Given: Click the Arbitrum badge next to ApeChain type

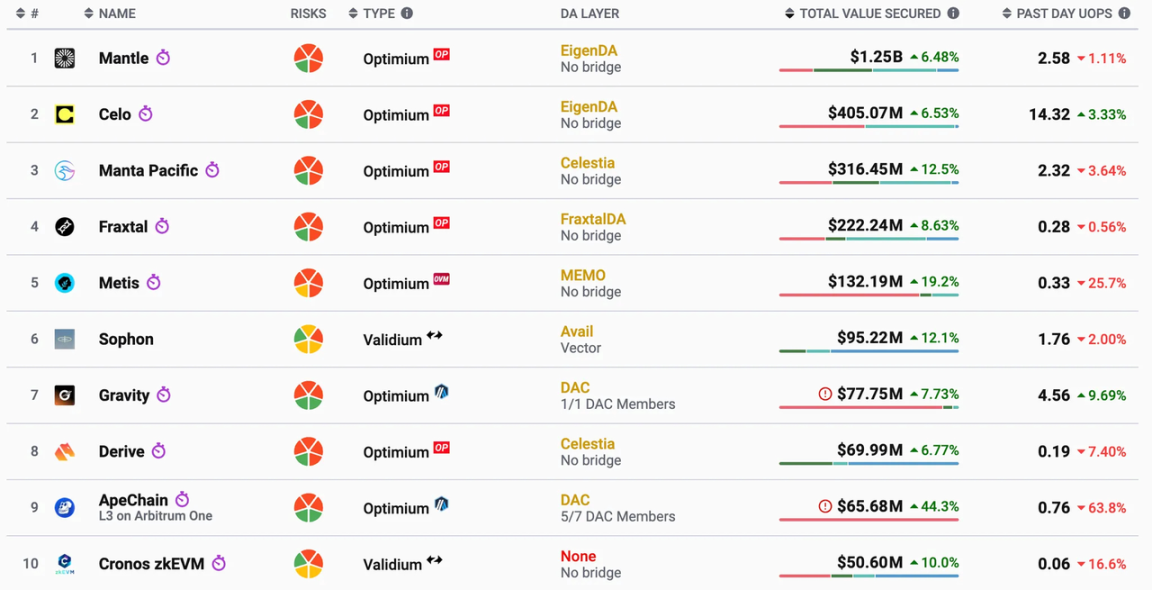Looking at the screenshot, I should click(441, 504).
